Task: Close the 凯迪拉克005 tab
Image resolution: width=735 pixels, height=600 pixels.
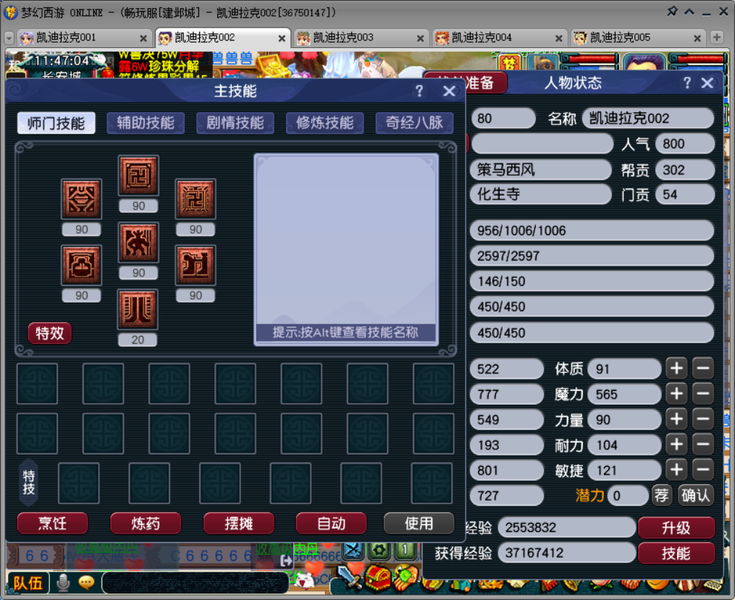Action: pos(697,38)
